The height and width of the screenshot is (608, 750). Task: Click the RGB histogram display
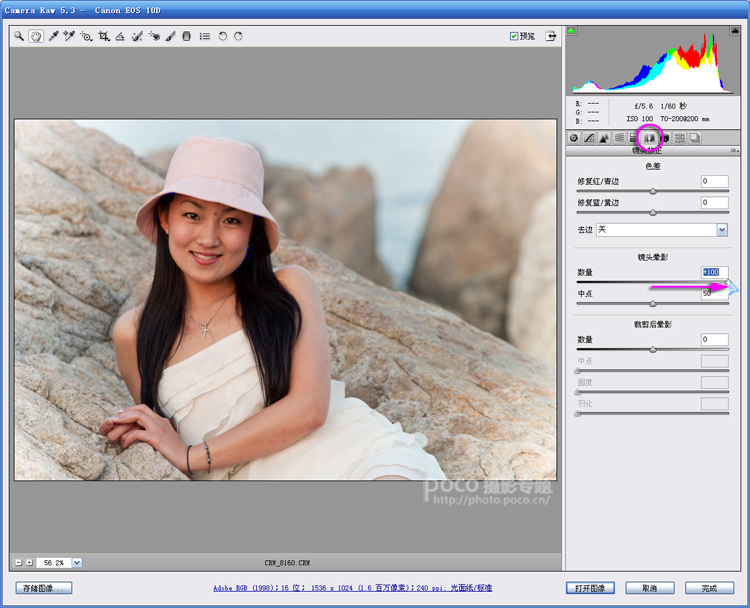click(x=652, y=61)
